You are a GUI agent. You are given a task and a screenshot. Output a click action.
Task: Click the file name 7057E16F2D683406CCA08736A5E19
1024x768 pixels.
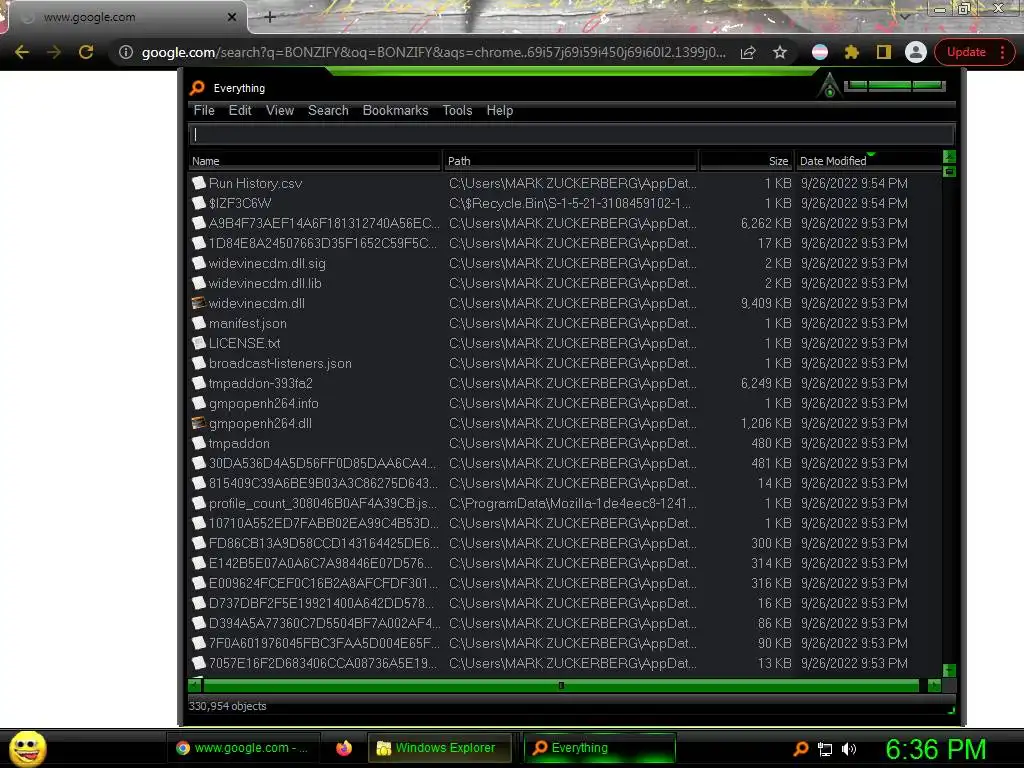coord(323,663)
